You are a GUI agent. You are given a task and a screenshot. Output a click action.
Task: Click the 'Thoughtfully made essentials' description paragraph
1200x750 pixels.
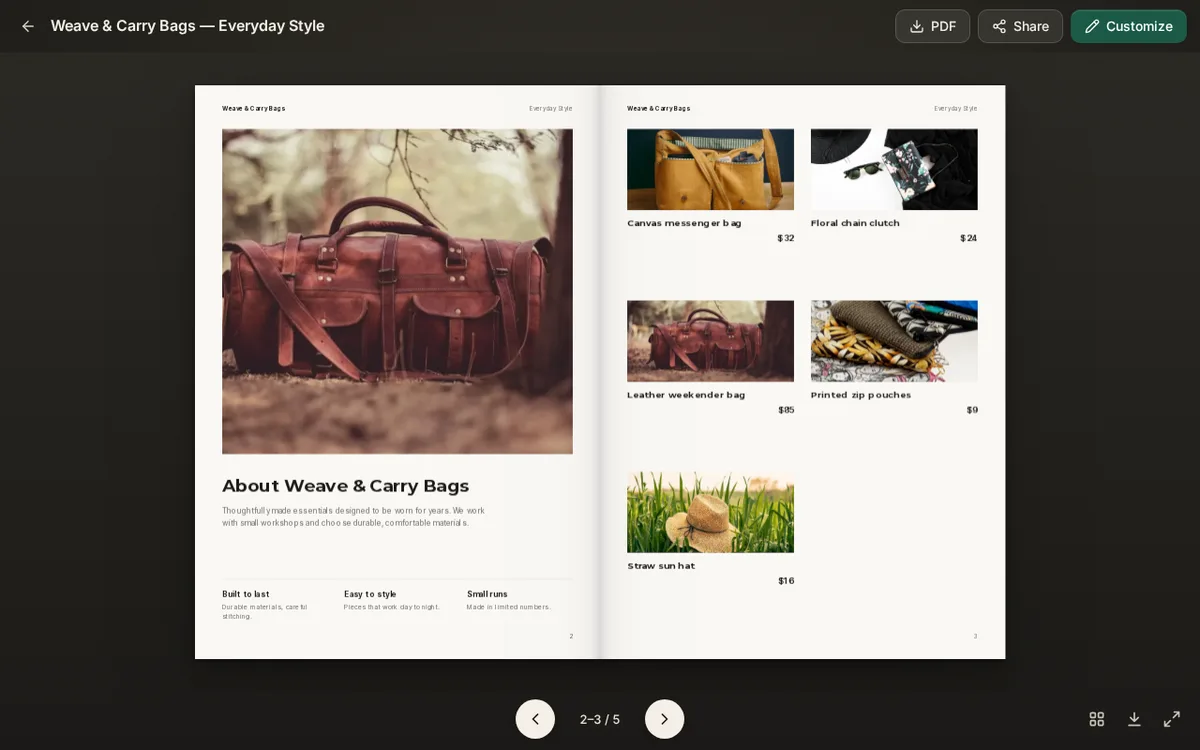pos(353,516)
